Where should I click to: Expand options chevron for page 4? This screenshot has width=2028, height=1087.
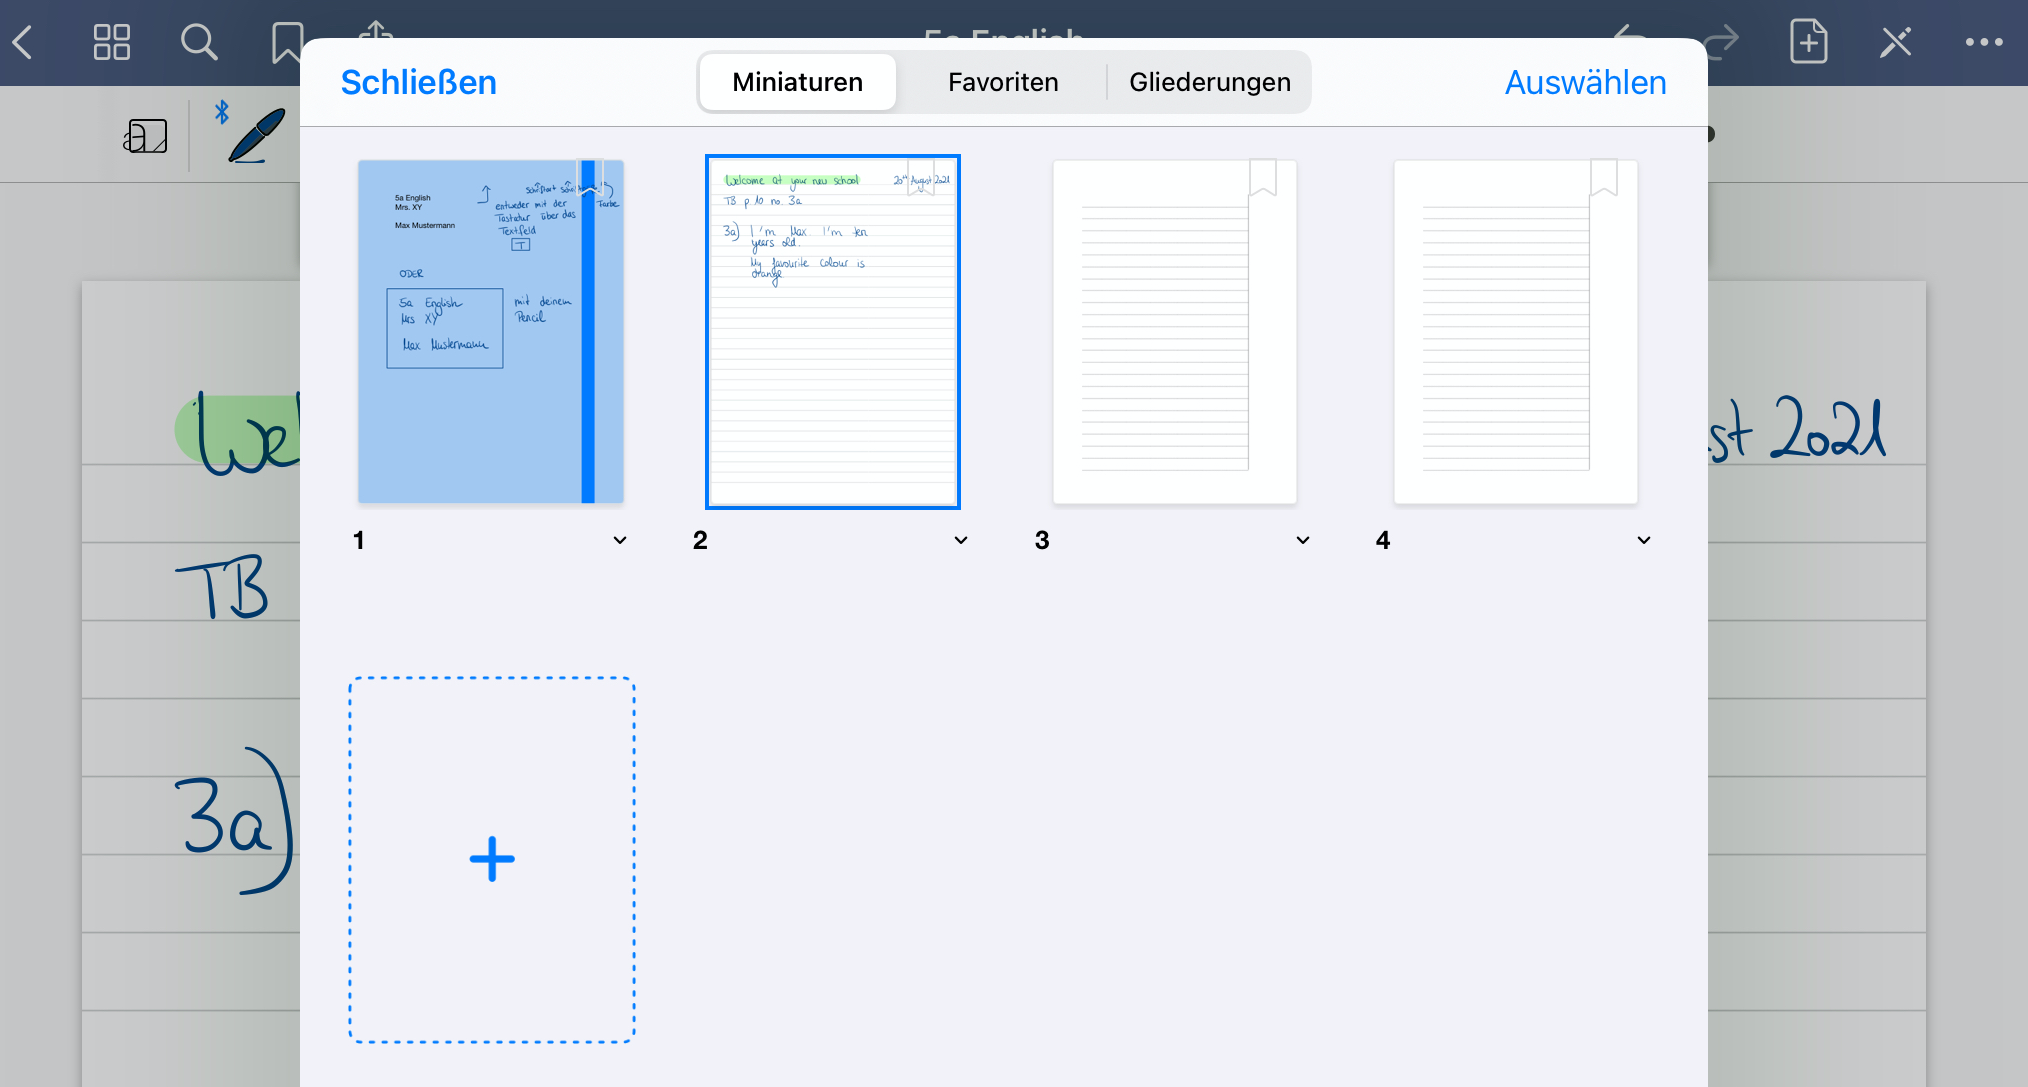pos(1644,540)
